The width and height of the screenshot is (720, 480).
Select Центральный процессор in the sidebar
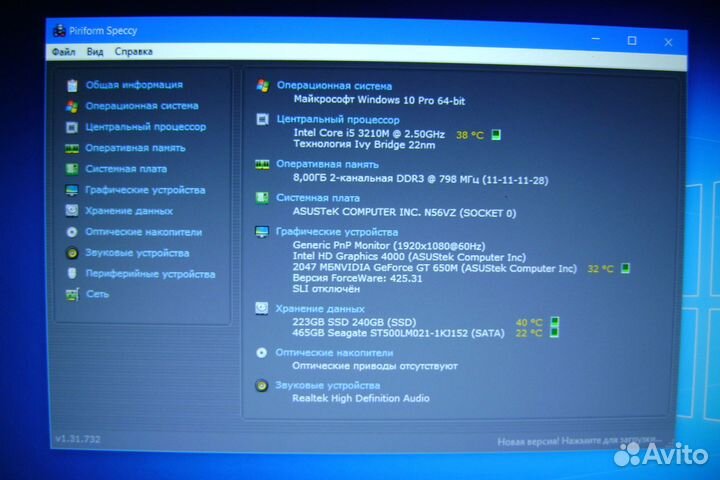tap(146, 127)
